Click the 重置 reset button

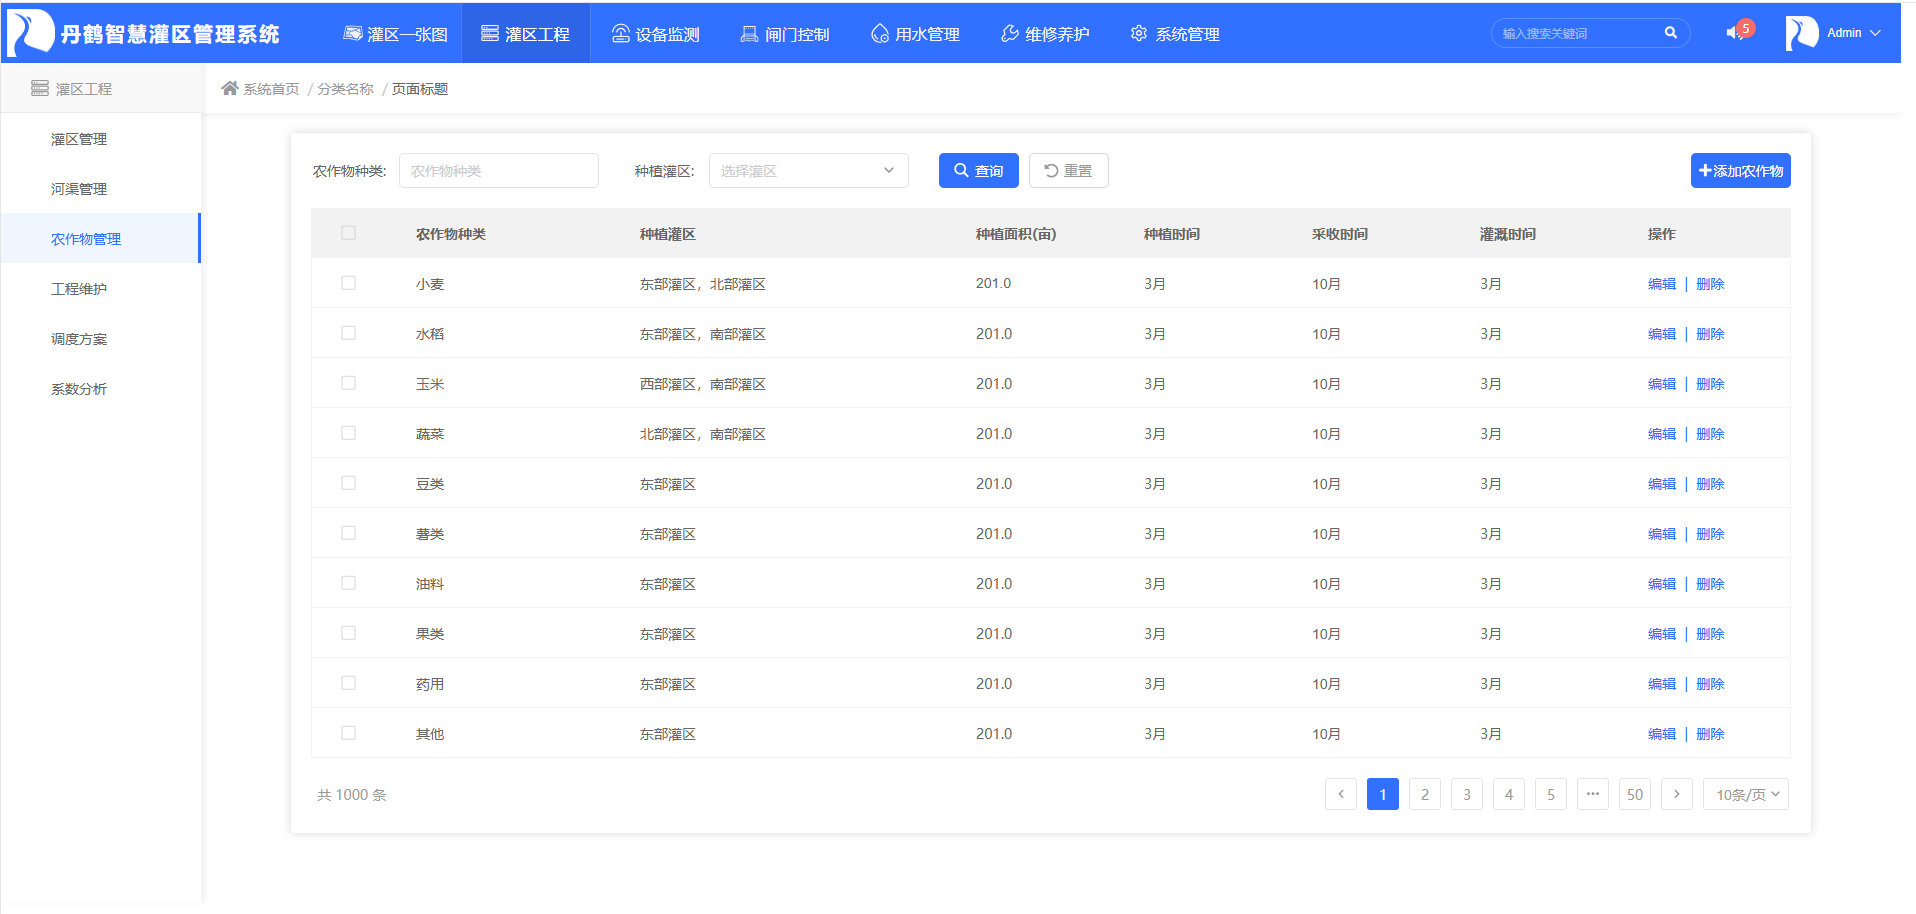(1068, 170)
